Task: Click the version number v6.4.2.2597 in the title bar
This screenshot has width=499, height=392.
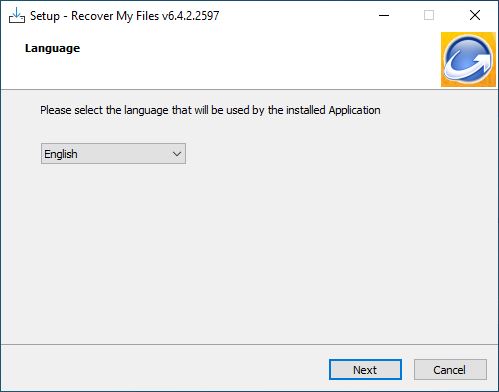Action: [x=191, y=16]
